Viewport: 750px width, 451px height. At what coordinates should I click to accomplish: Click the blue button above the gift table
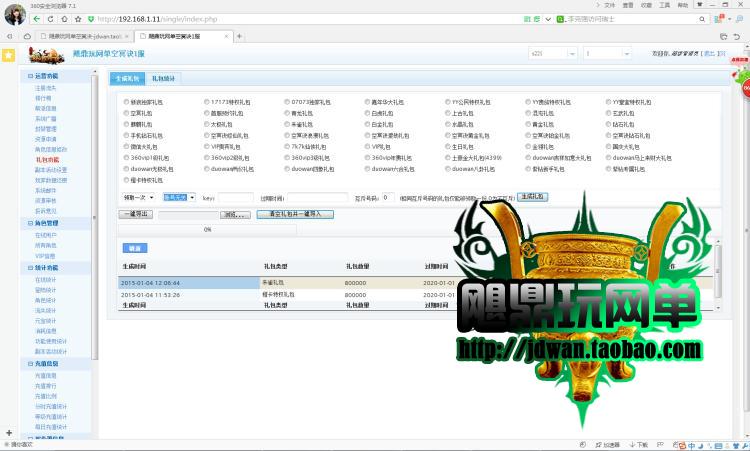135,248
